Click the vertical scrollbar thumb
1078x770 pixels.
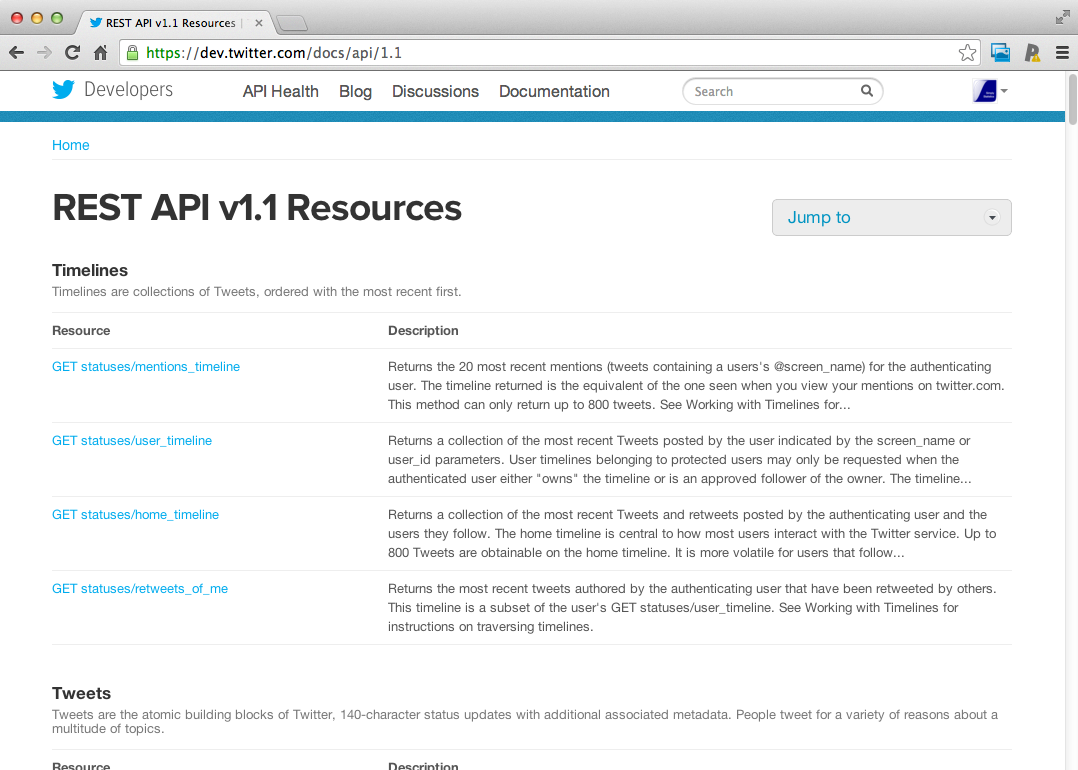pos(1072,99)
